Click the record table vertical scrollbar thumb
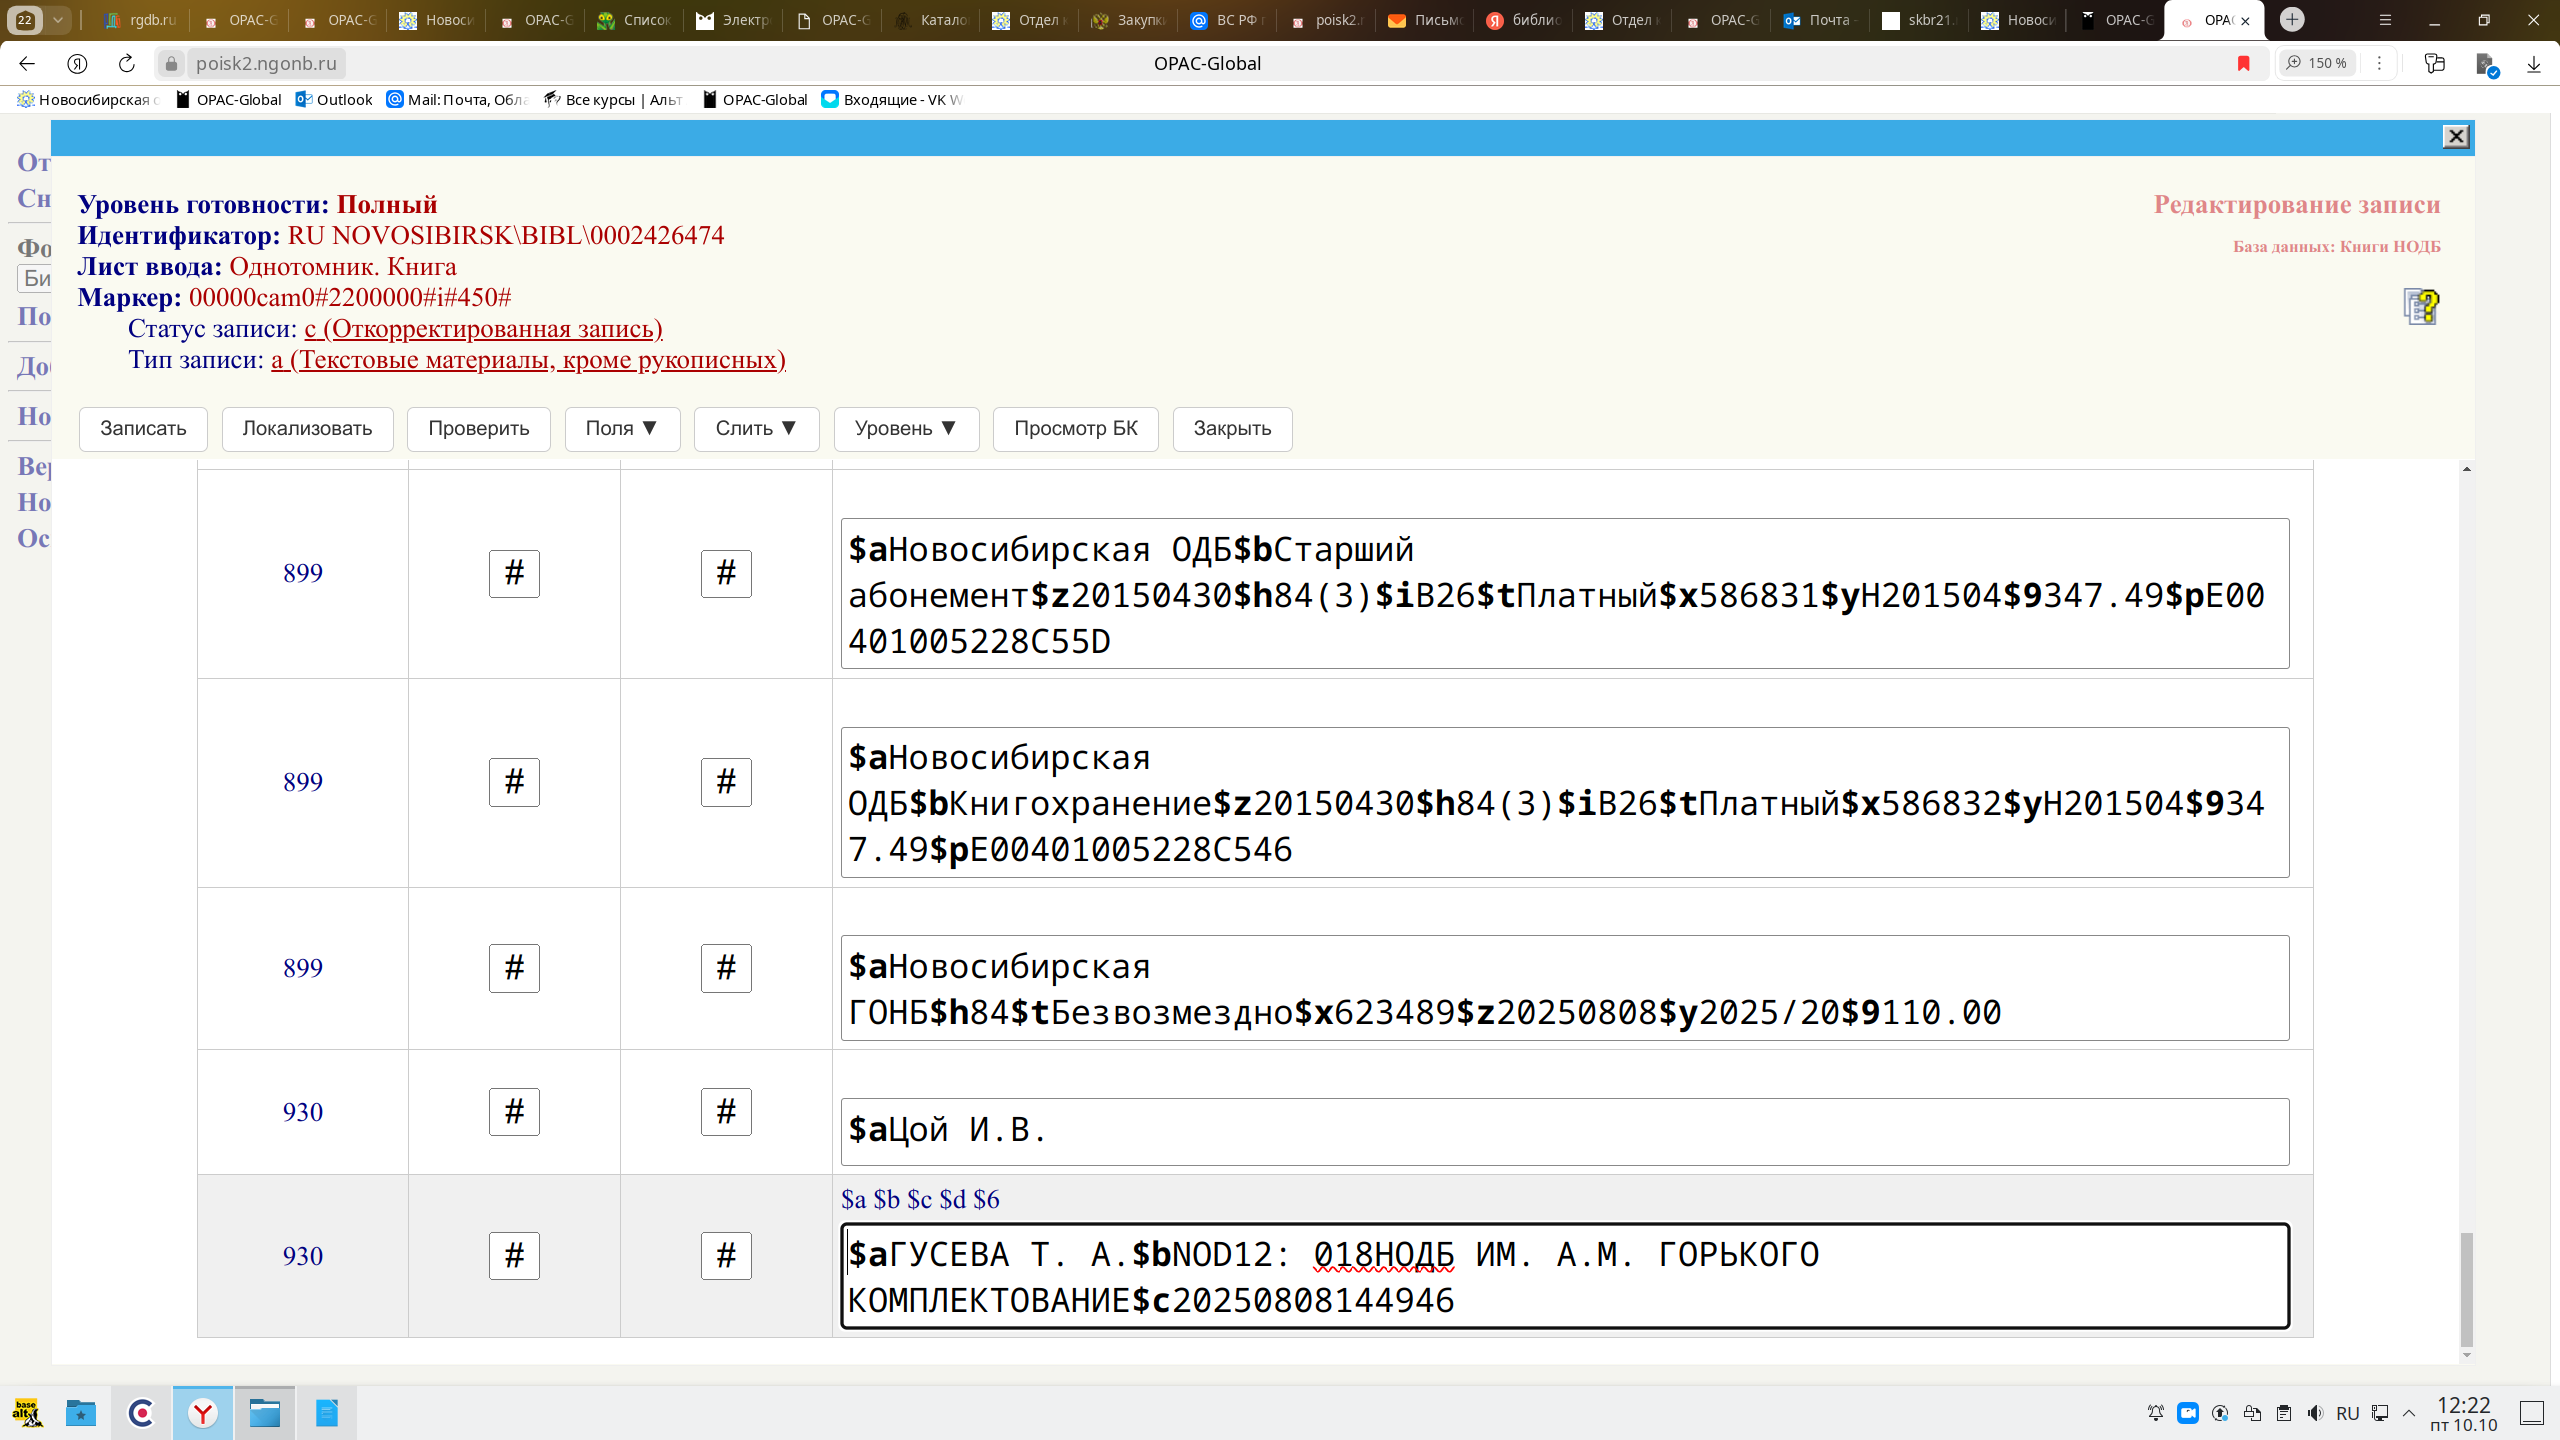This screenshot has width=2560, height=1440. pyautogui.click(x=2467, y=1290)
